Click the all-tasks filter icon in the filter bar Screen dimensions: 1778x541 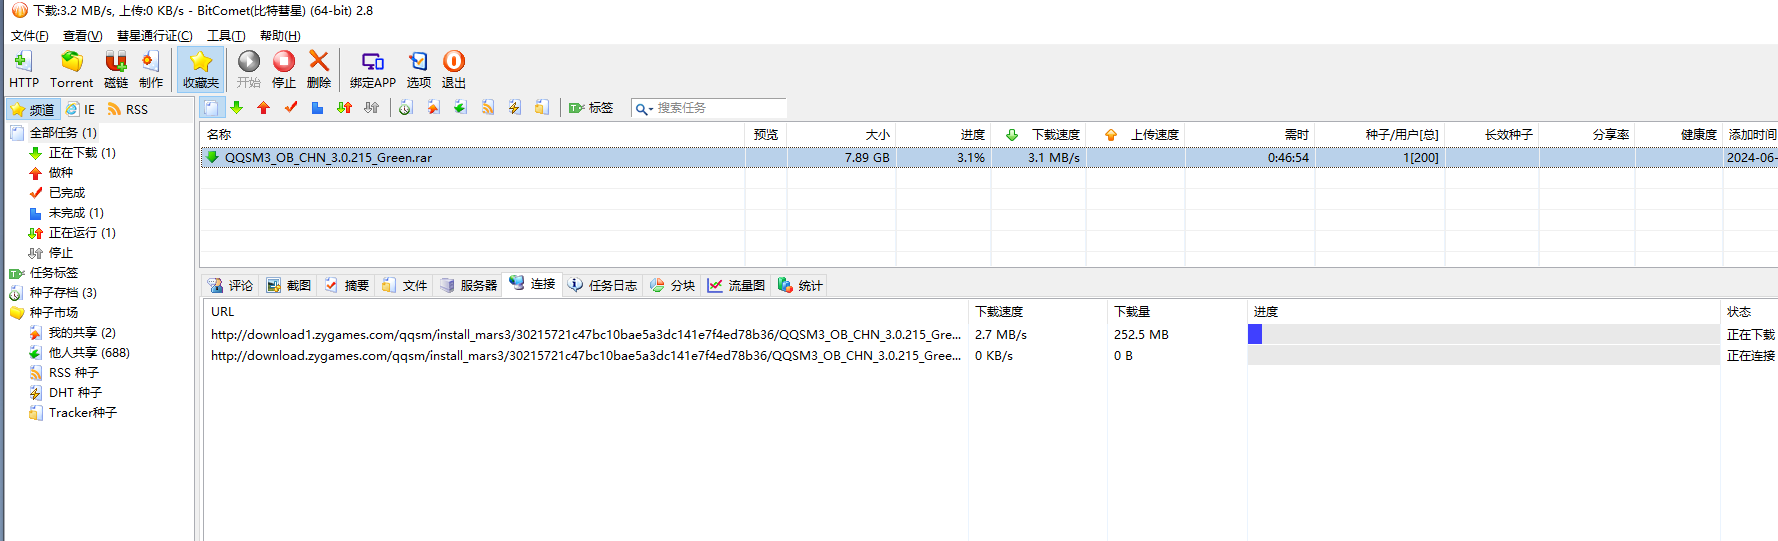[211, 108]
